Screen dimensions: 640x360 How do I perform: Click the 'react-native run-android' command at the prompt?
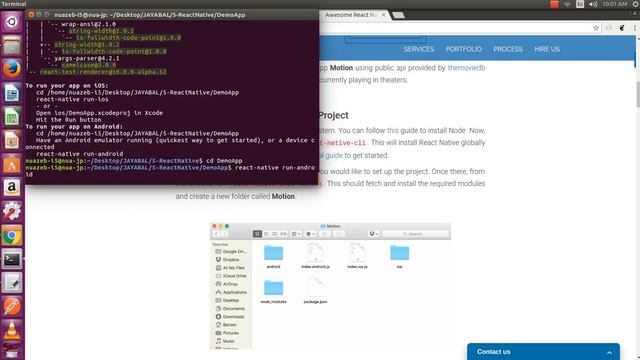tap(170, 171)
